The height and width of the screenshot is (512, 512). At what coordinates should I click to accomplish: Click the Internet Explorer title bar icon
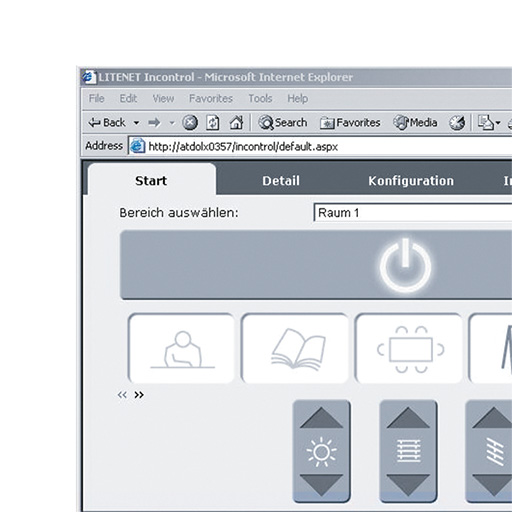pyautogui.click(x=89, y=77)
